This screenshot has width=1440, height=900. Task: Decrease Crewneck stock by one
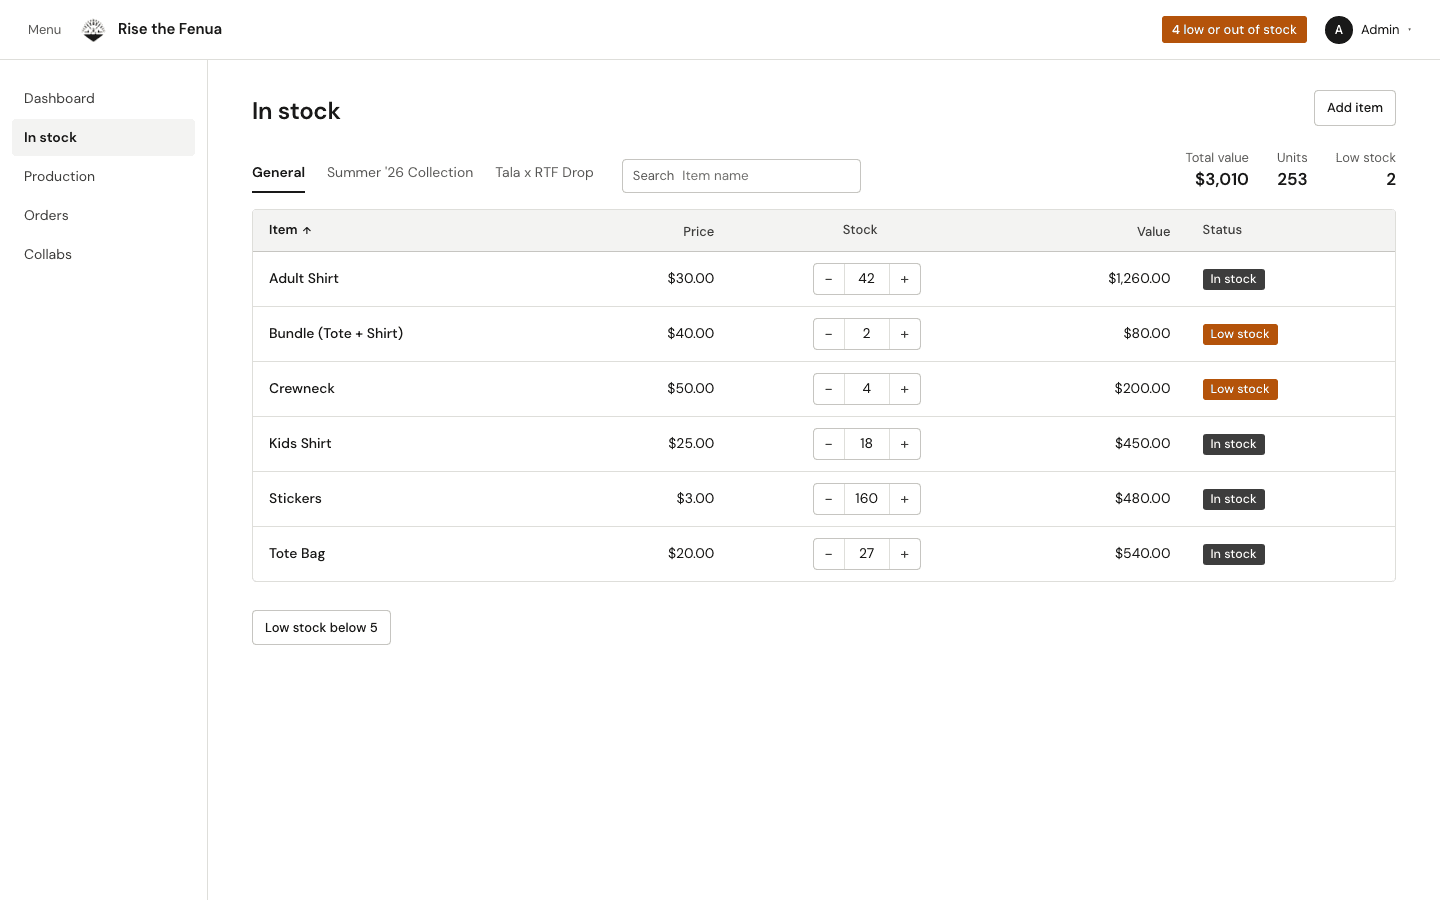point(829,389)
